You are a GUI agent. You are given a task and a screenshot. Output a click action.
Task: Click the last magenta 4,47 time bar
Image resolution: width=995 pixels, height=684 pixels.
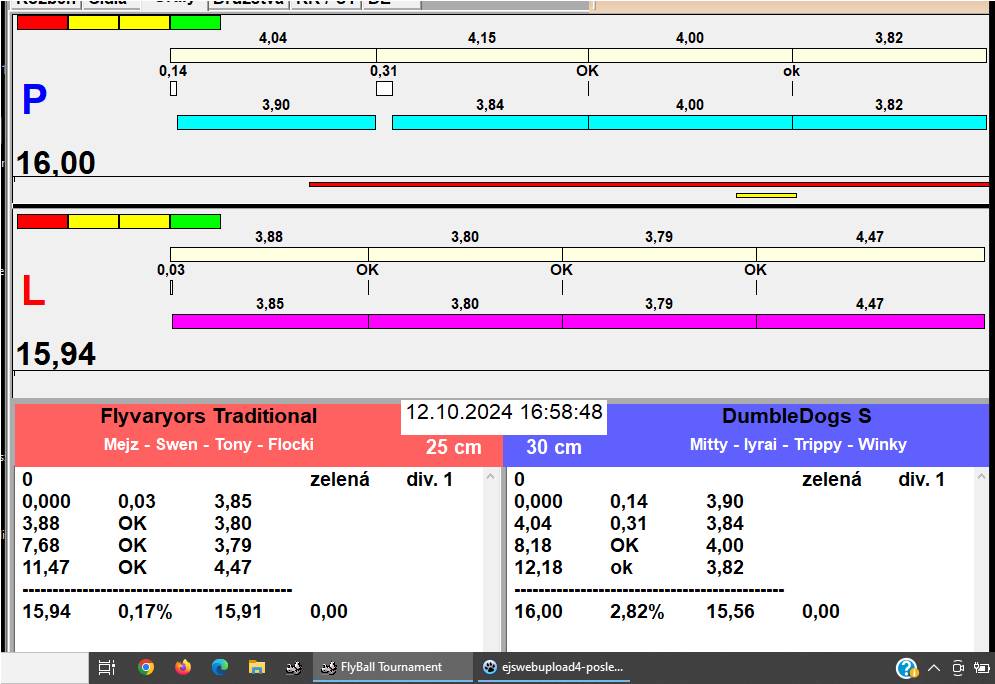(x=869, y=321)
